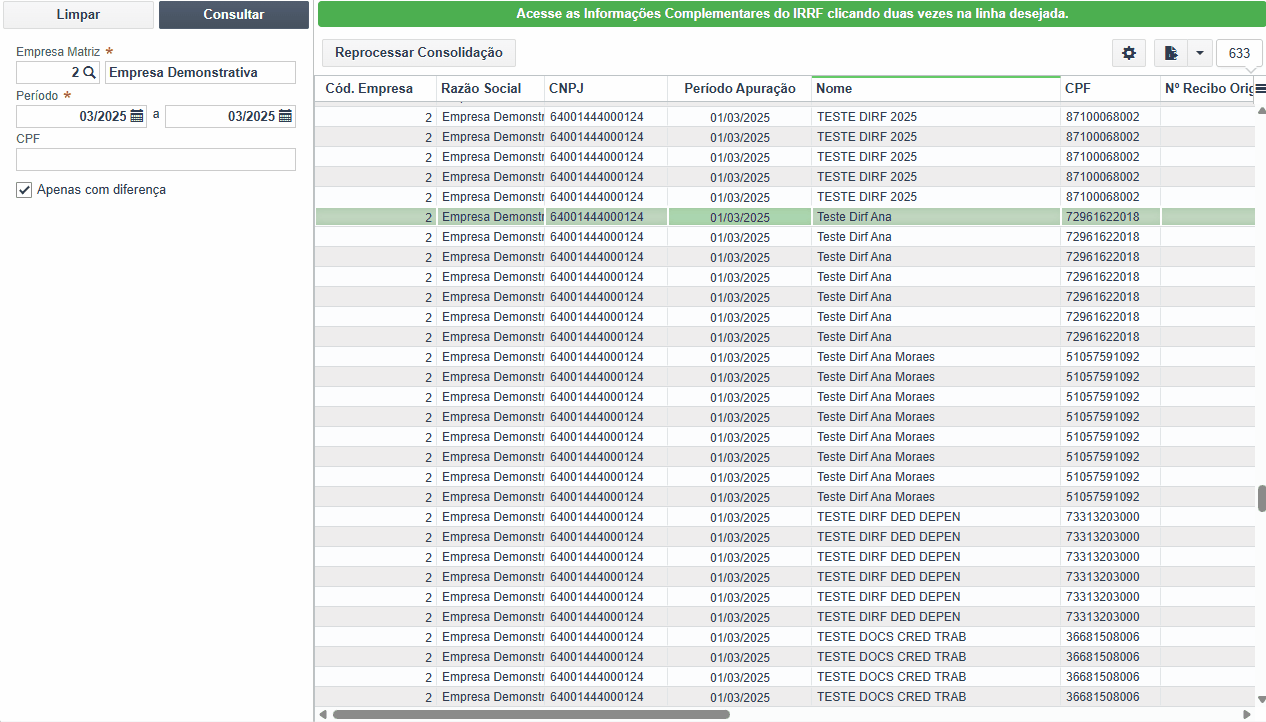
Task: Open the export options dropdown arrow
Action: (x=1199, y=53)
